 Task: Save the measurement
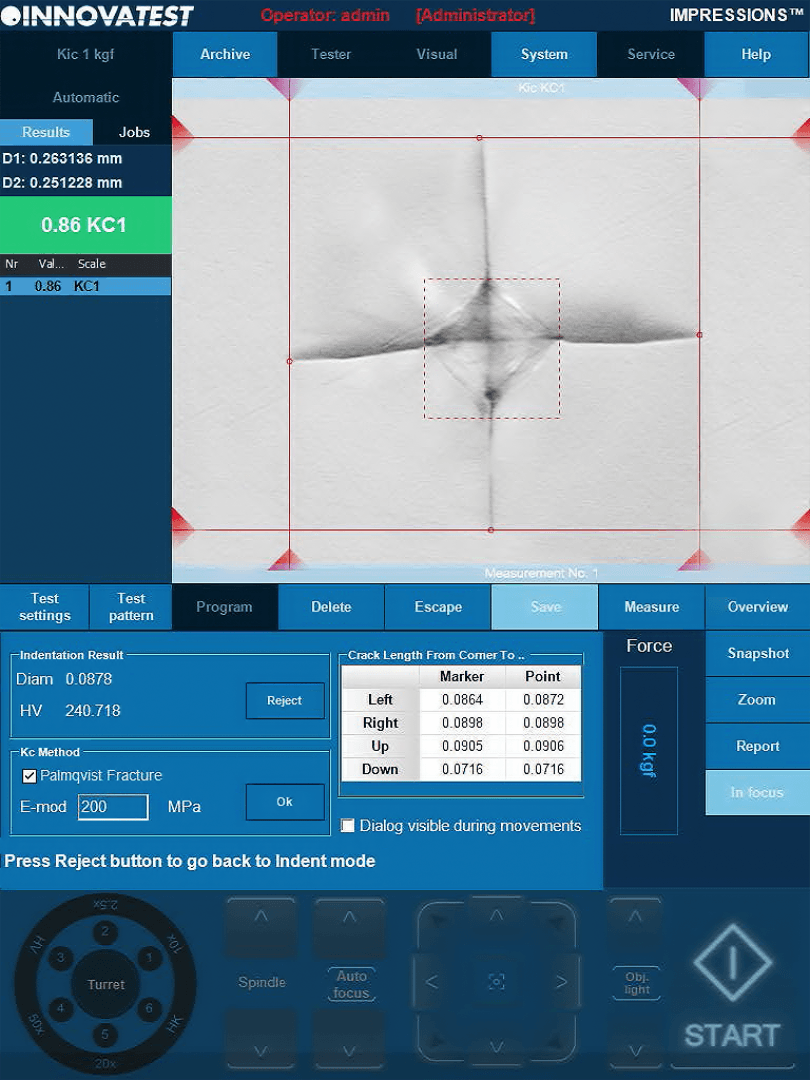tap(545, 607)
